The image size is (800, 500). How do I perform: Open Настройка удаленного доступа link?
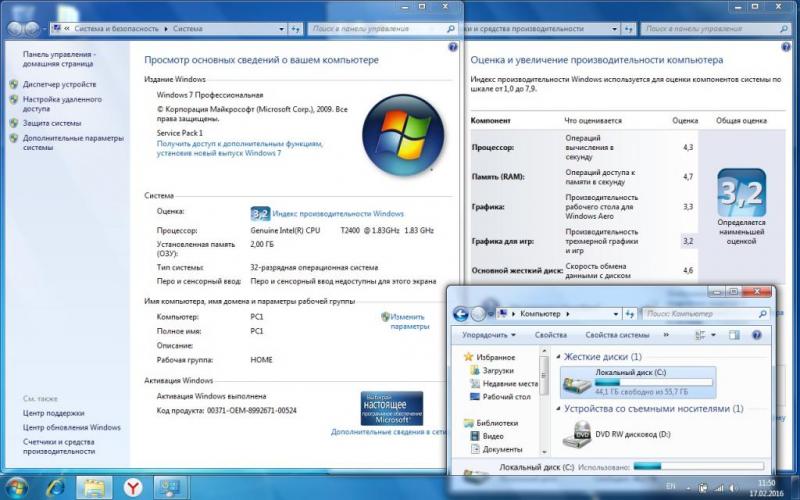(62, 104)
